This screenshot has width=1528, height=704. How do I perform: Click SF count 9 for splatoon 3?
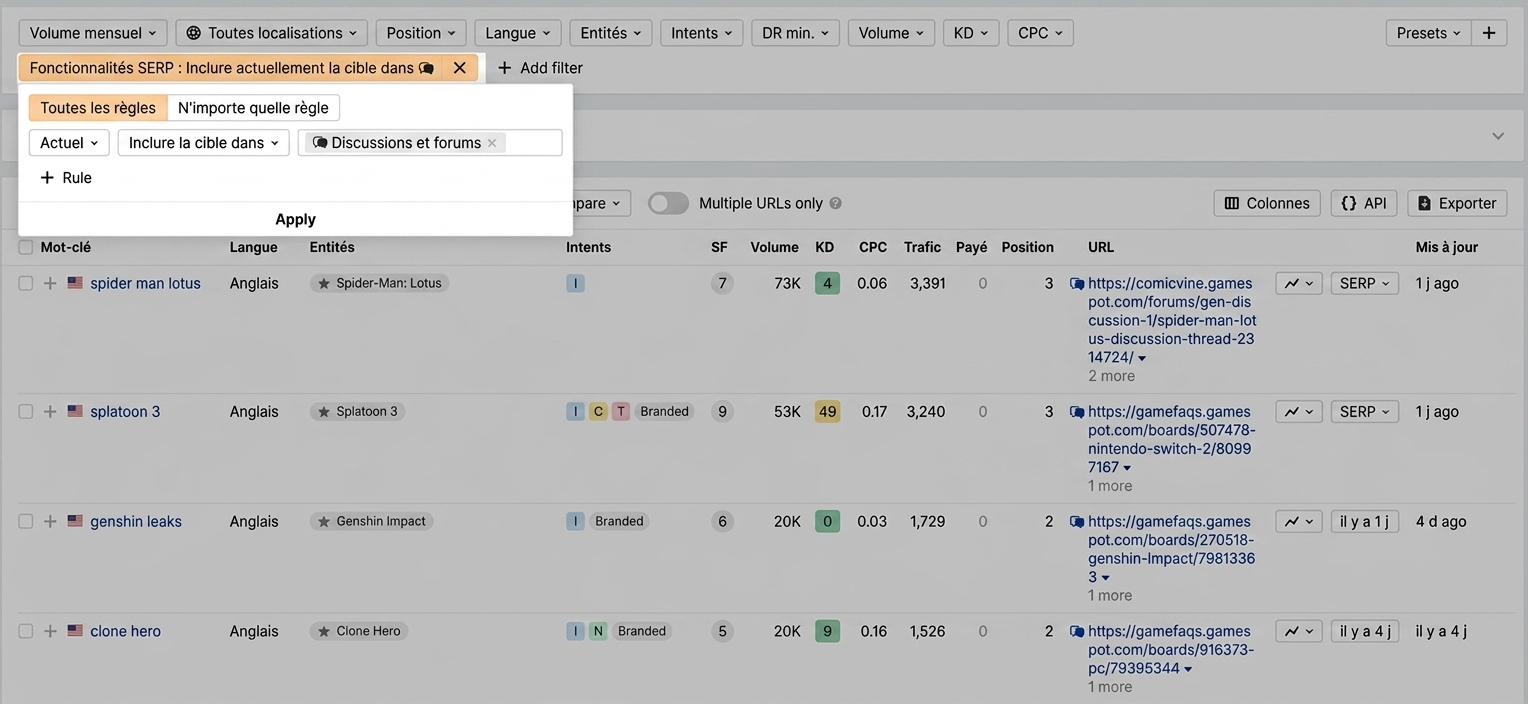pyautogui.click(x=722, y=412)
